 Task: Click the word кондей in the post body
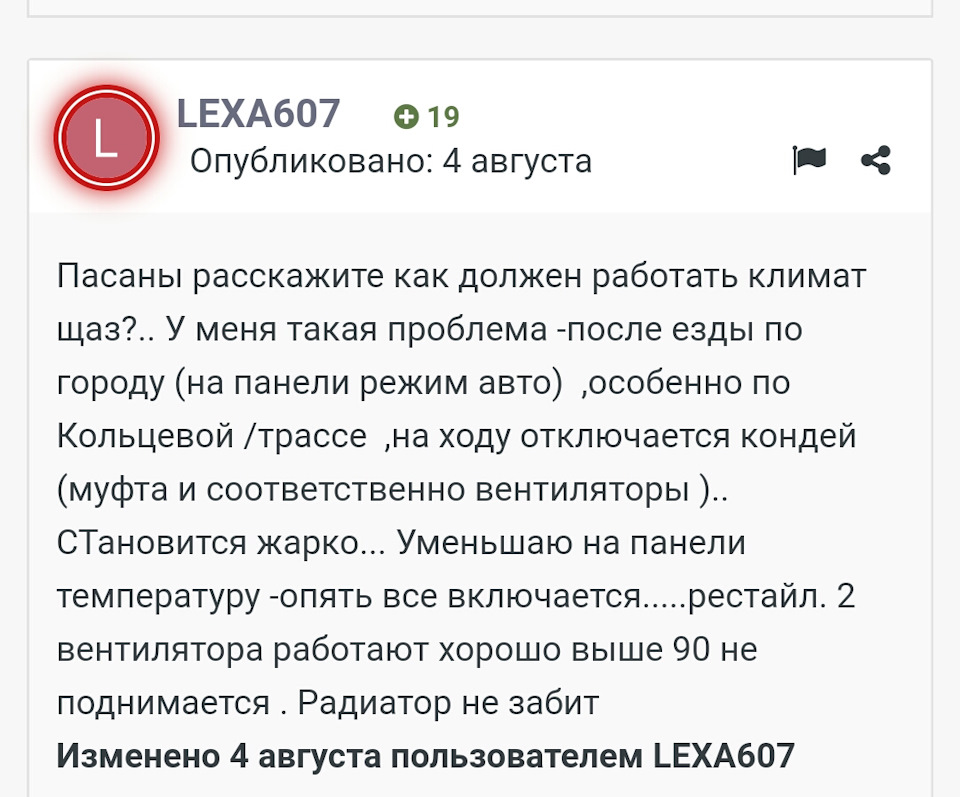coord(800,435)
